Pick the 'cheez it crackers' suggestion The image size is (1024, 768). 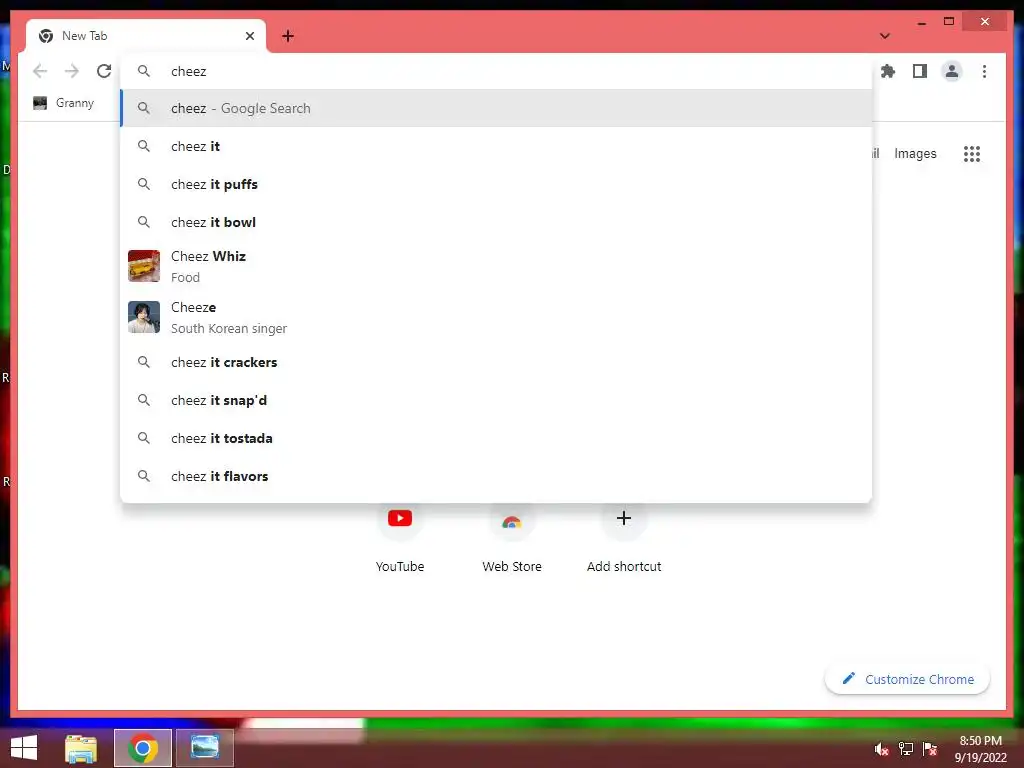[496, 362]
